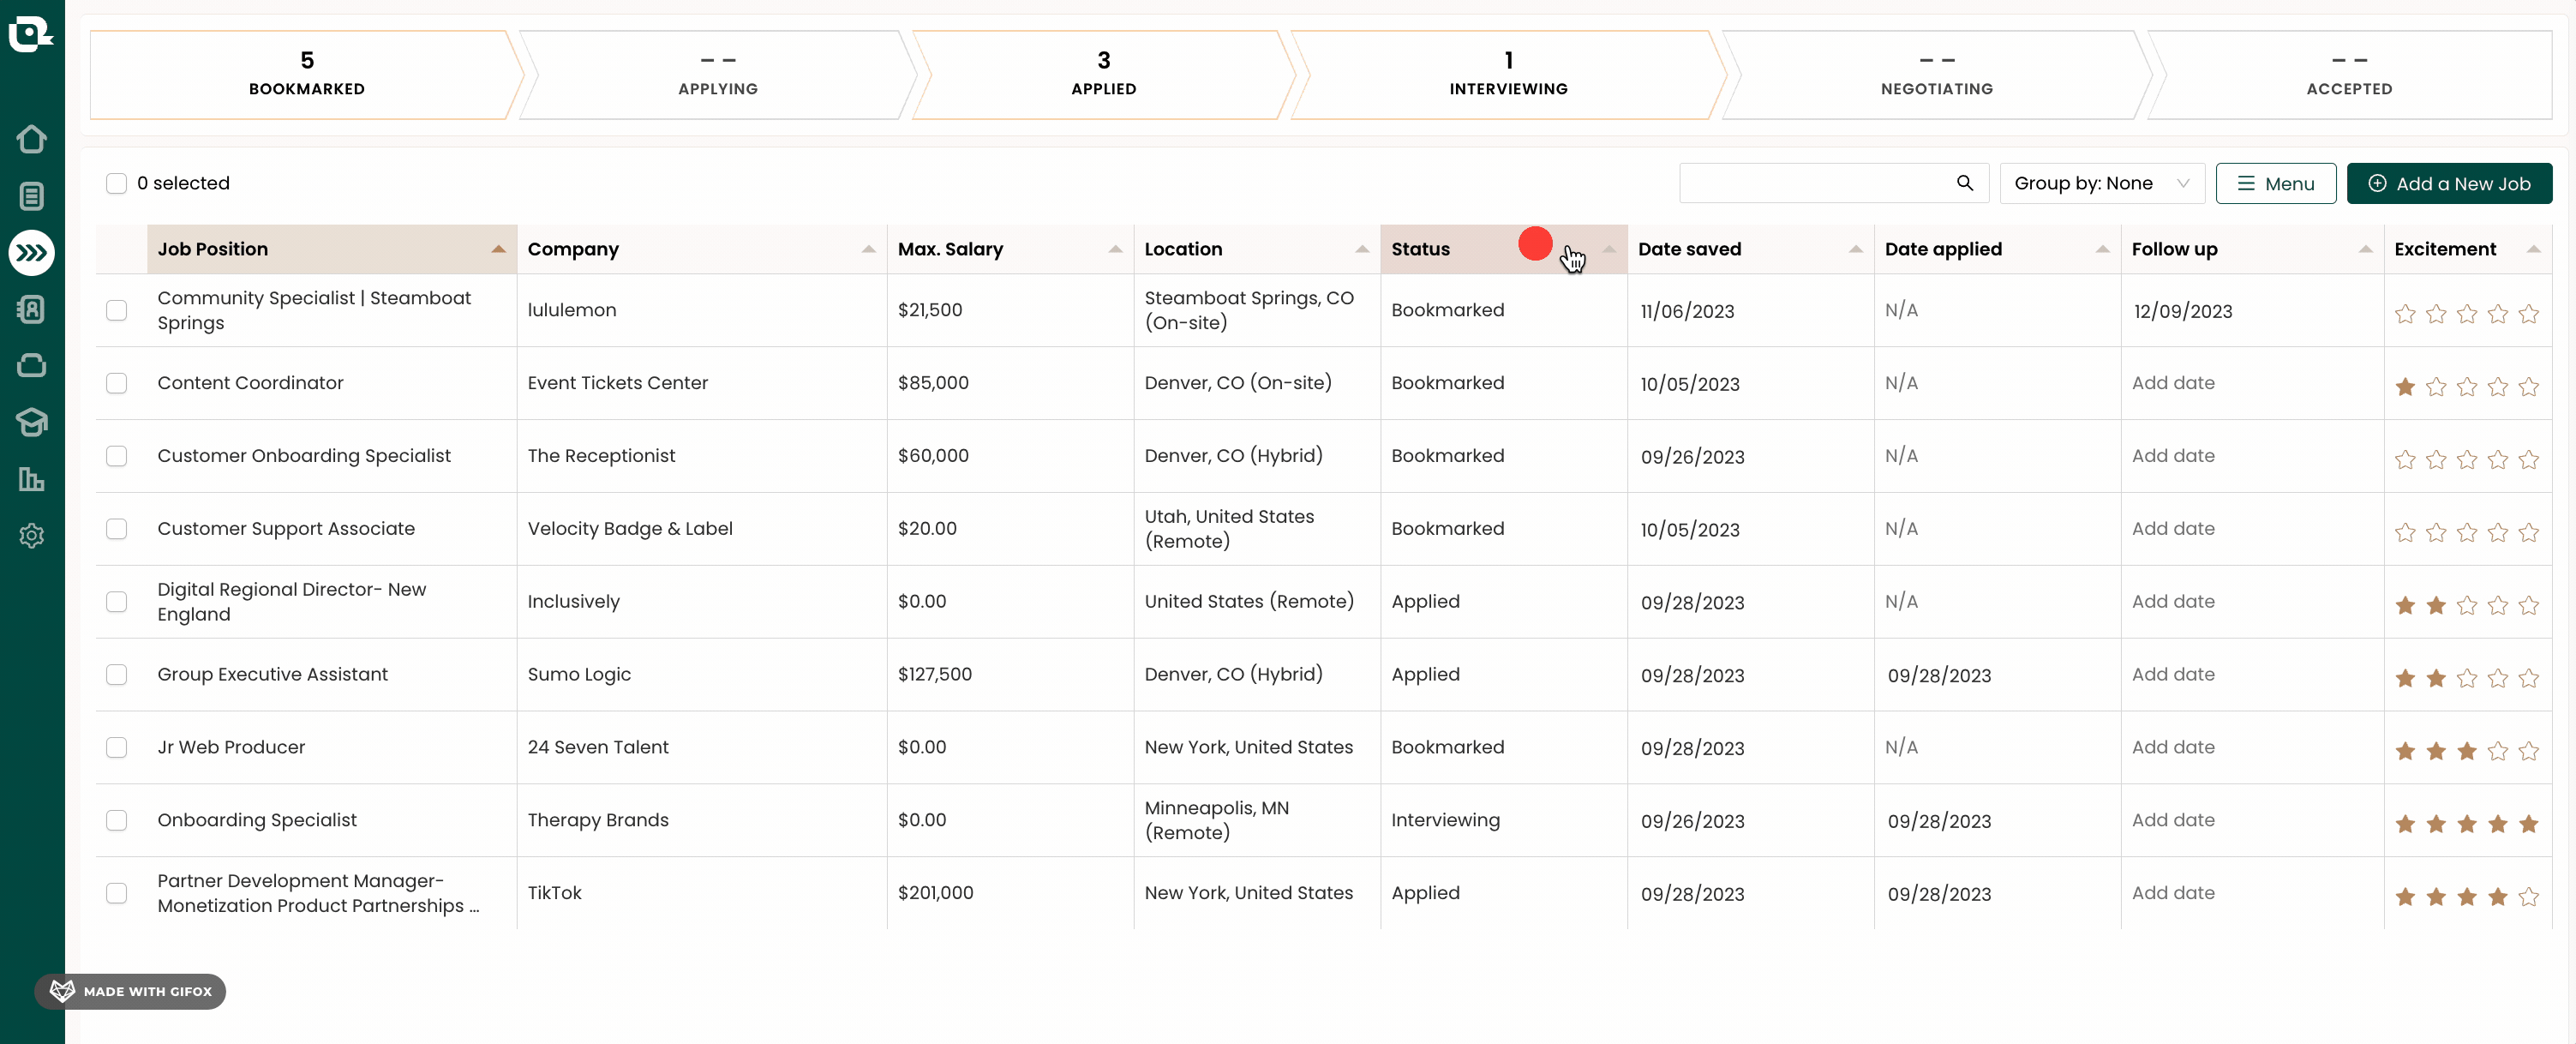Switch to the Bookmarked stage tab
Viewport: 2576px width, 1044px height.
(306, 75)
